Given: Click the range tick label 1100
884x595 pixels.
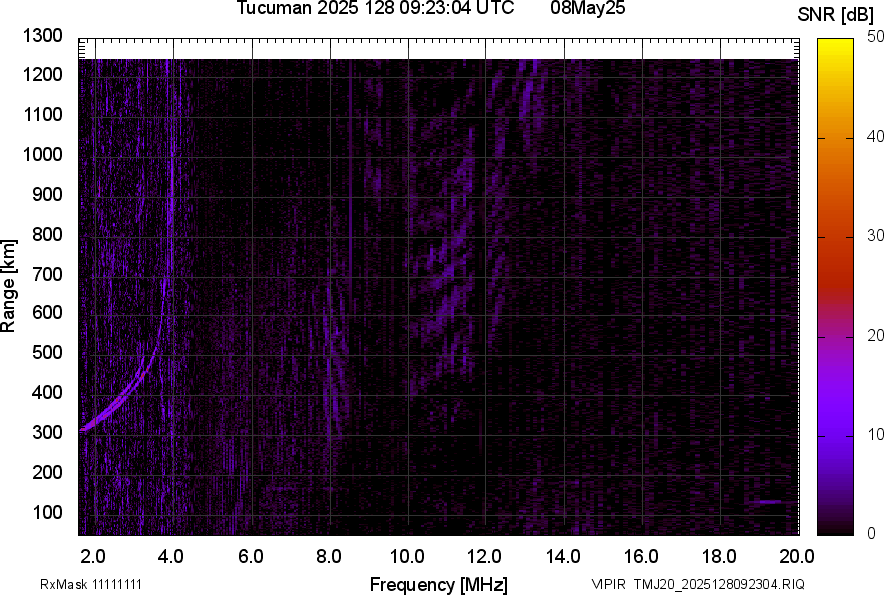Looking at the screenshot, I should [42, 114].
